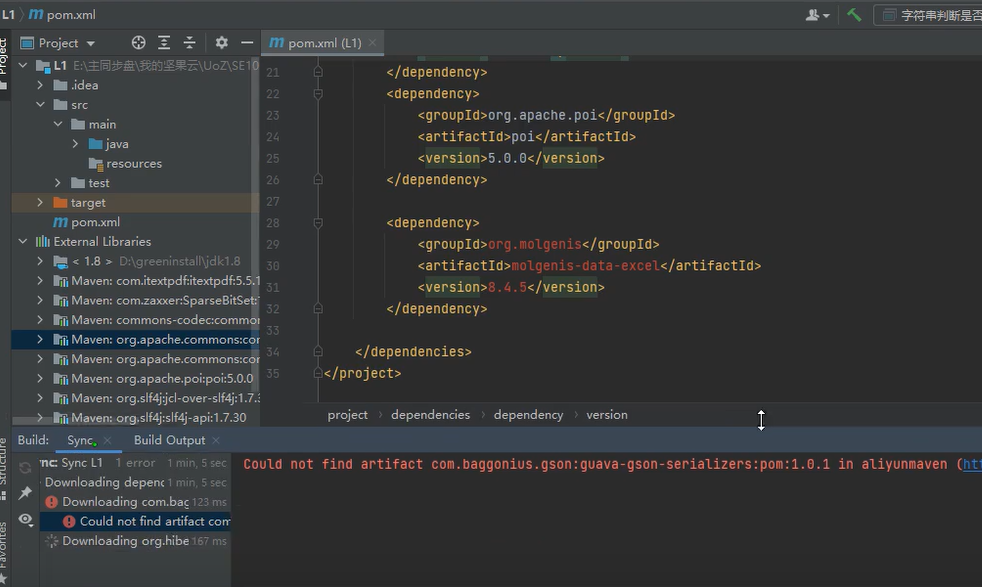This screenshot has height=587, width=982.
Task: Click fold marker on line 35 project closing tag
Action: pyautogui.click(x=318, y=373)
